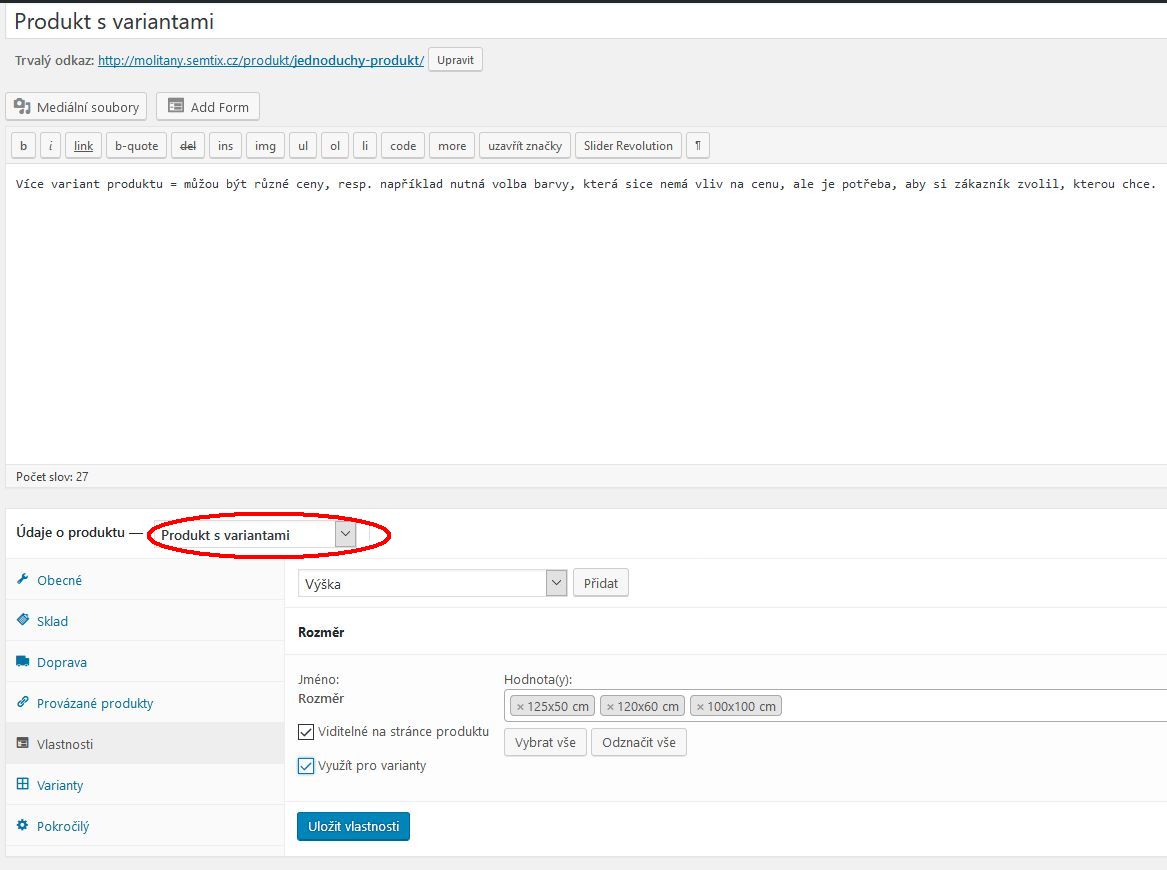The width and height of the screenshot is (1167, 870).
Task: Click the gear icon for Pokročilý
Action: 23,826
